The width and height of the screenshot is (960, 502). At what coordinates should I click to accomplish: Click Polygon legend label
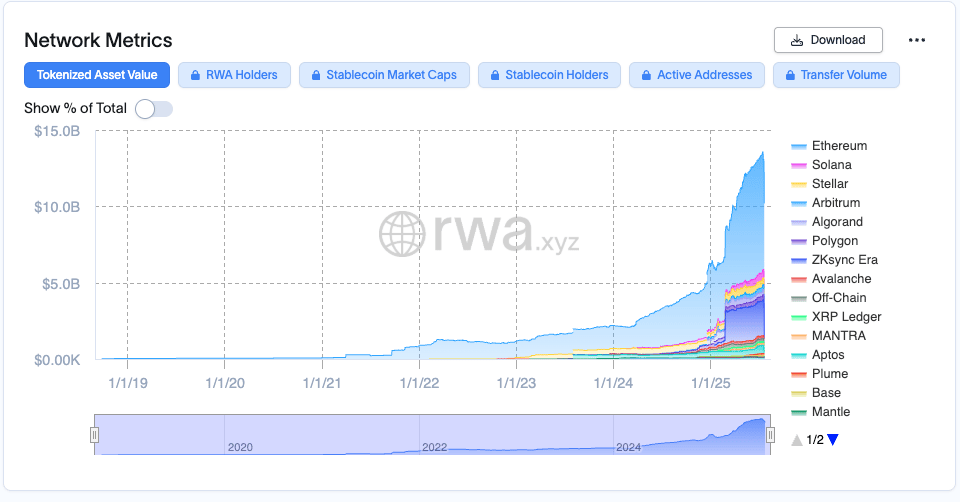point(834,241)
